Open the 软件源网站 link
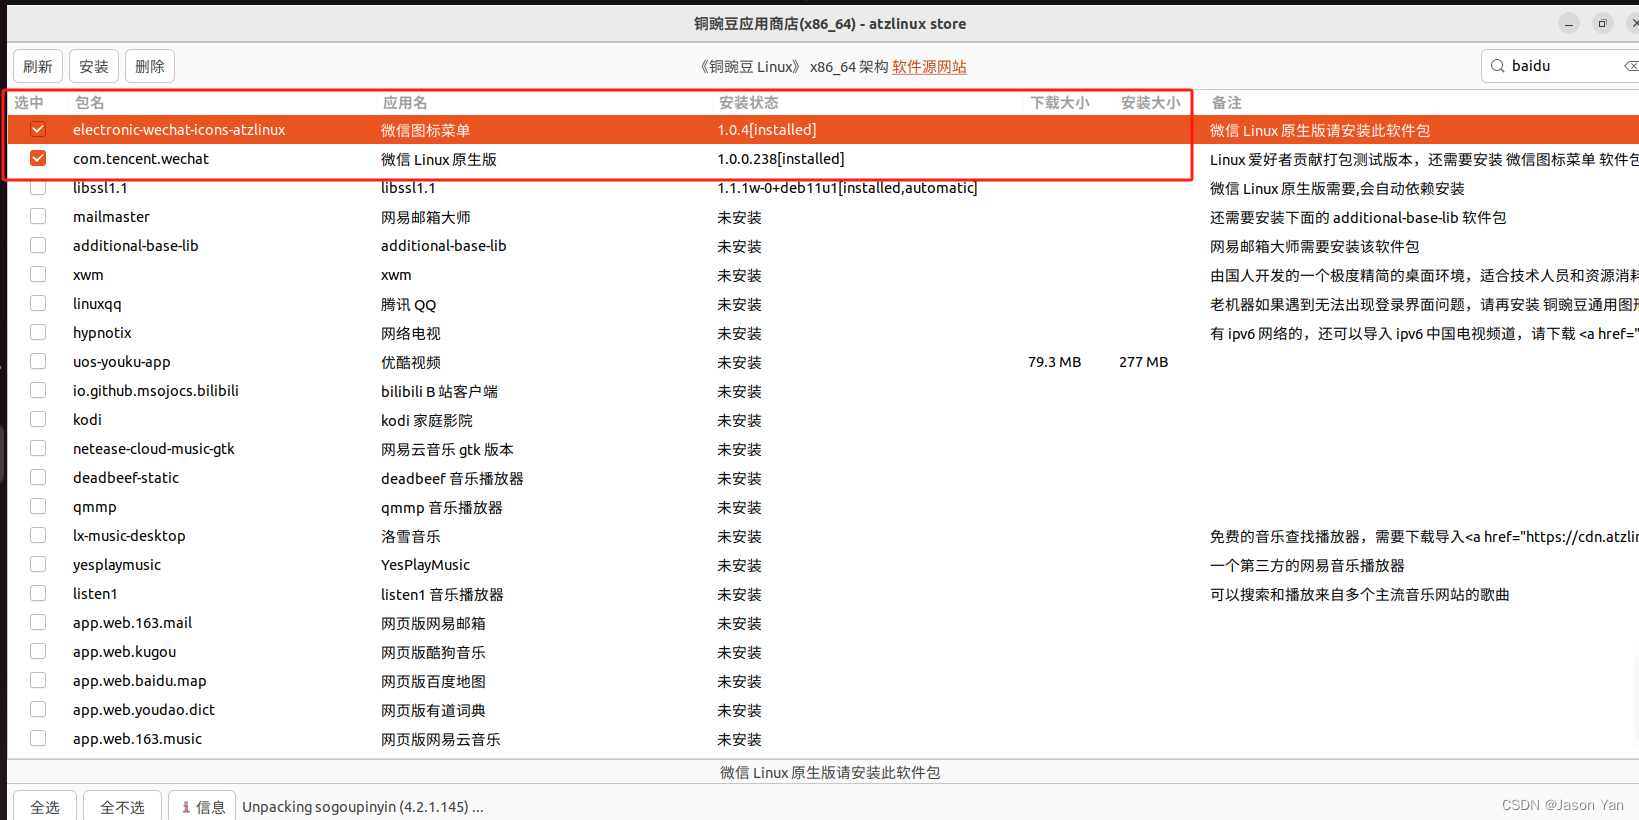 (x=929, y=67)
